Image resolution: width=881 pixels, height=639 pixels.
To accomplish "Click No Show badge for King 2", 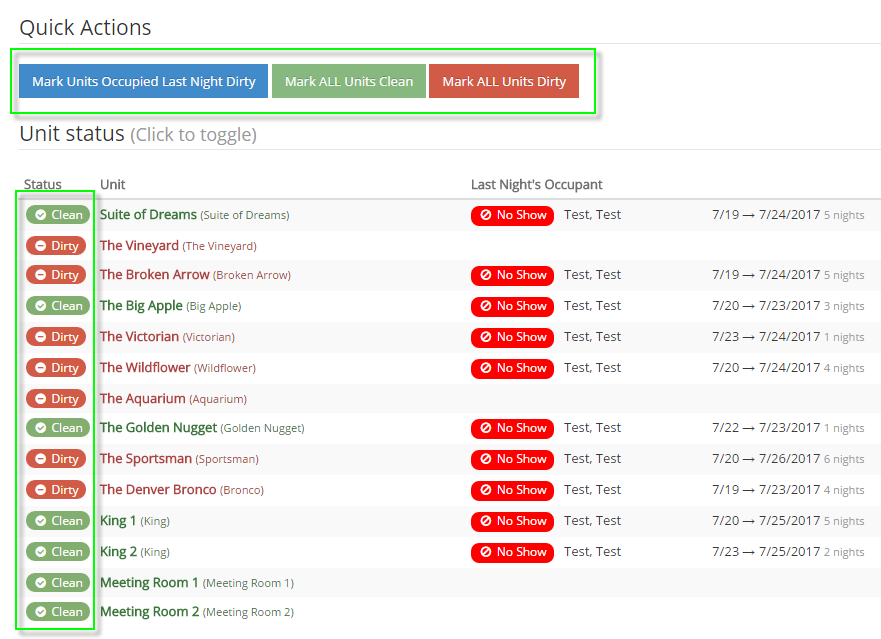I will (x=512, y=552).
